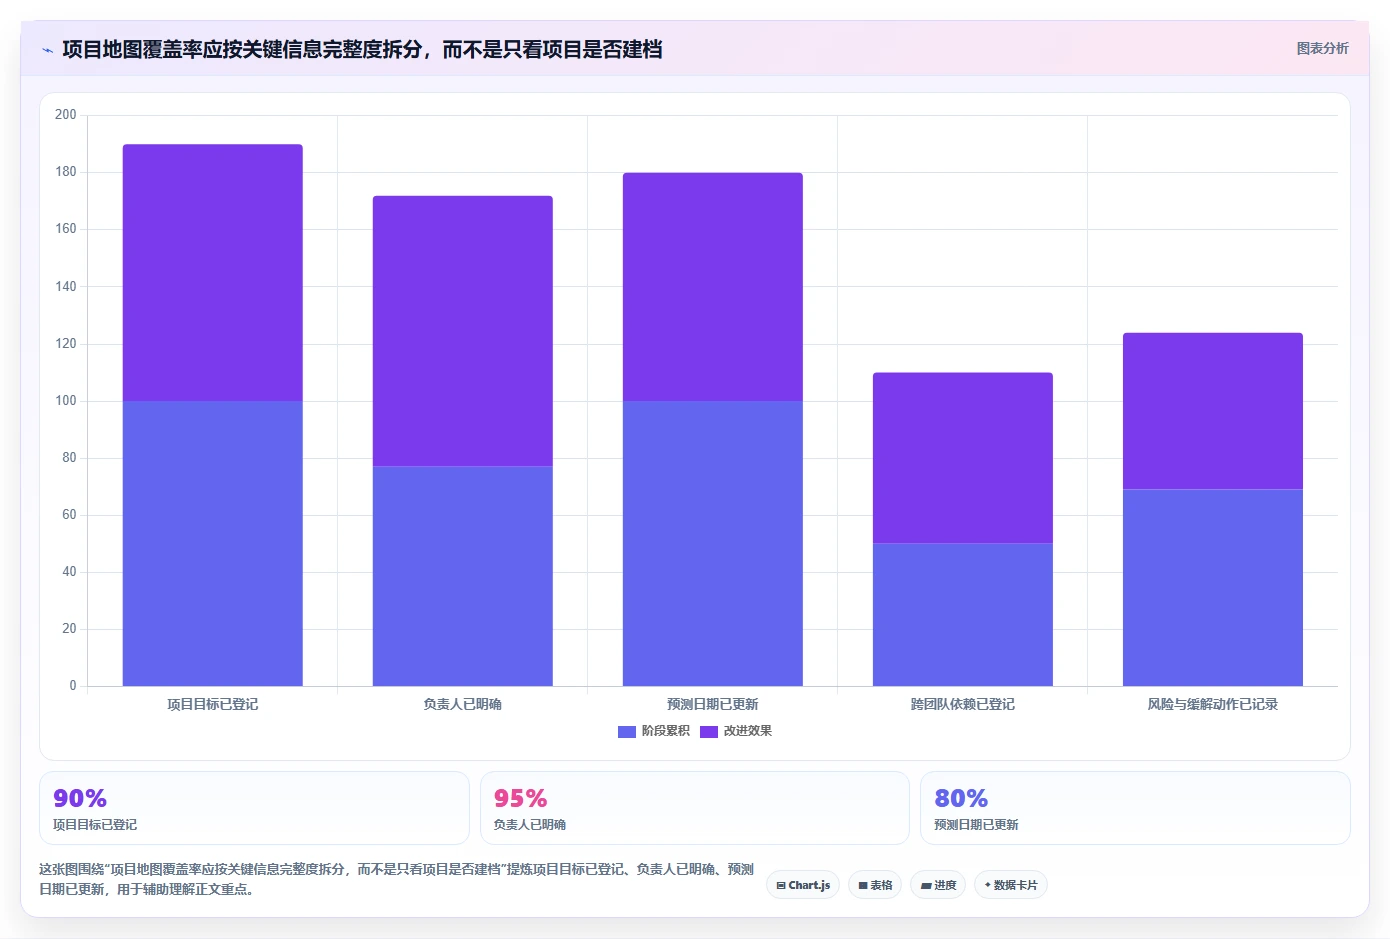Click the y-axis tick label 160

[66, 229]
